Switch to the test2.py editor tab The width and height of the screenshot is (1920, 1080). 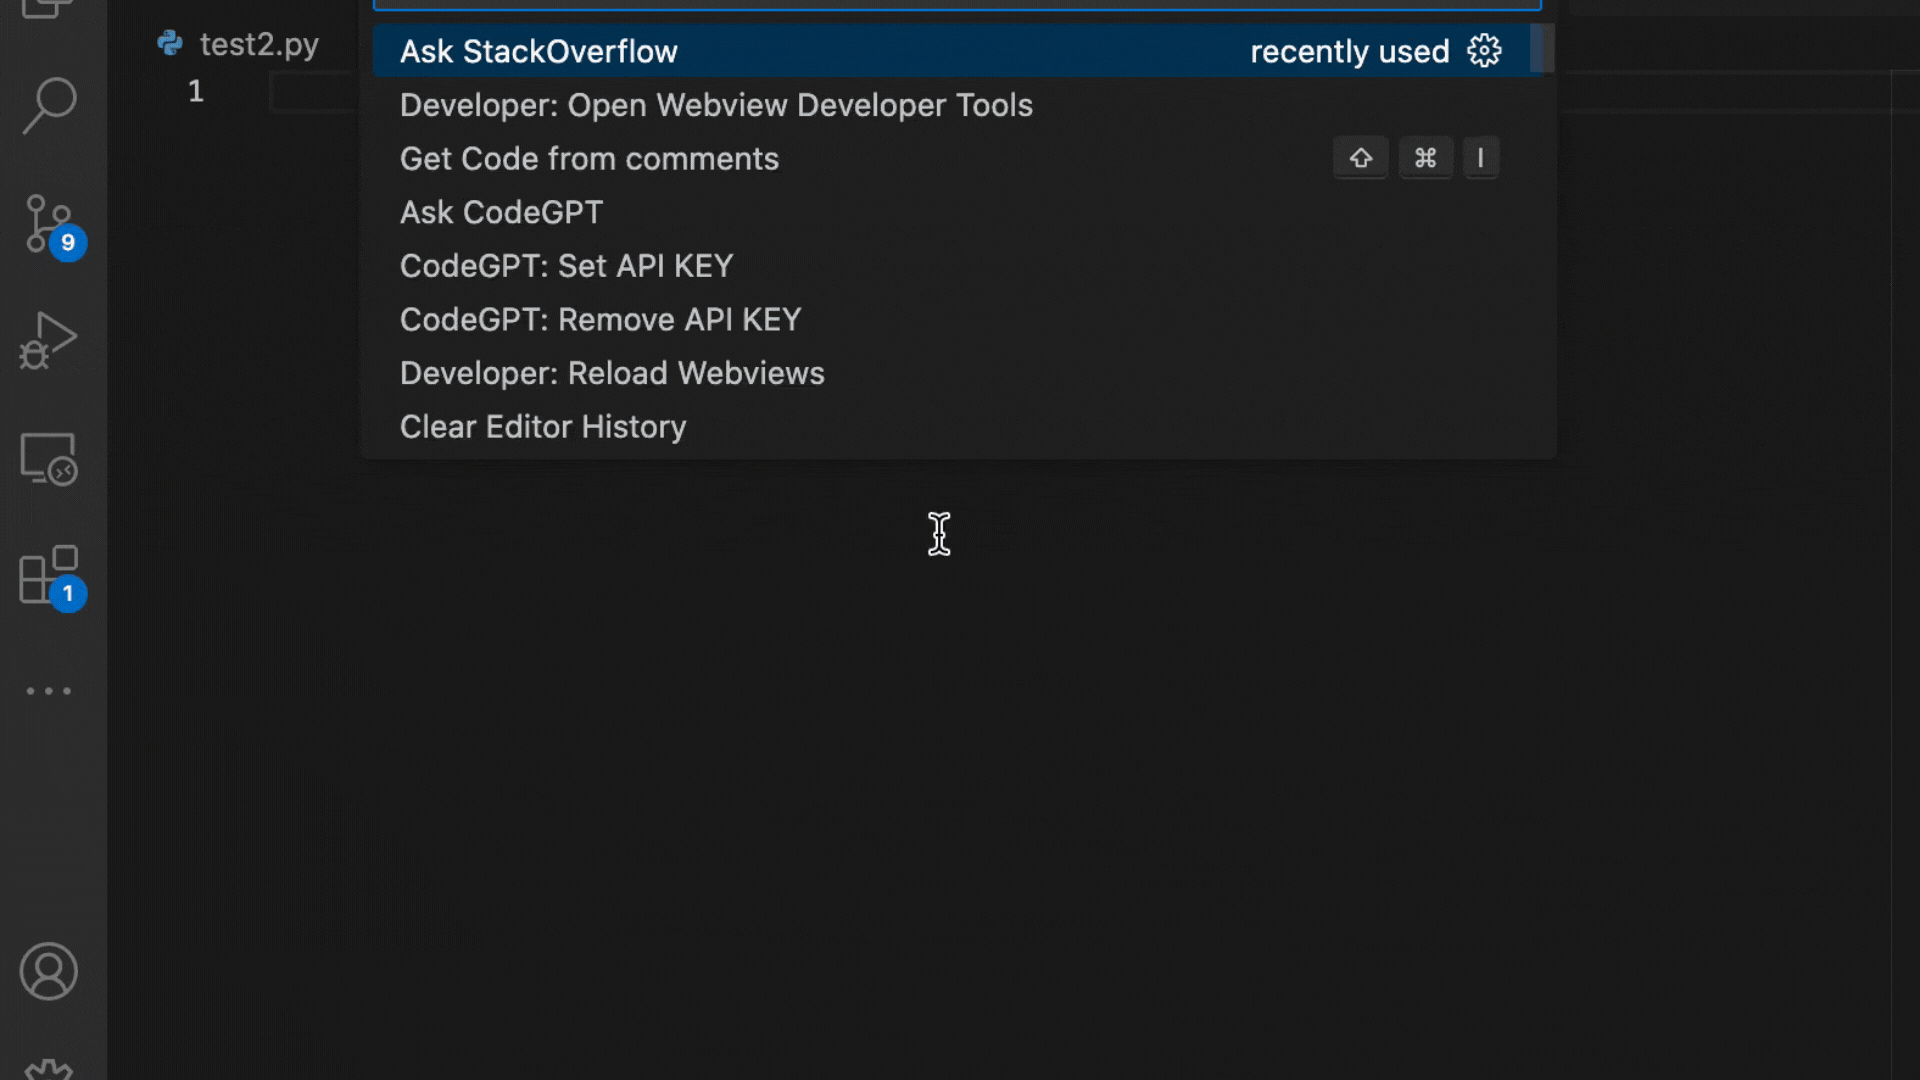258,44
